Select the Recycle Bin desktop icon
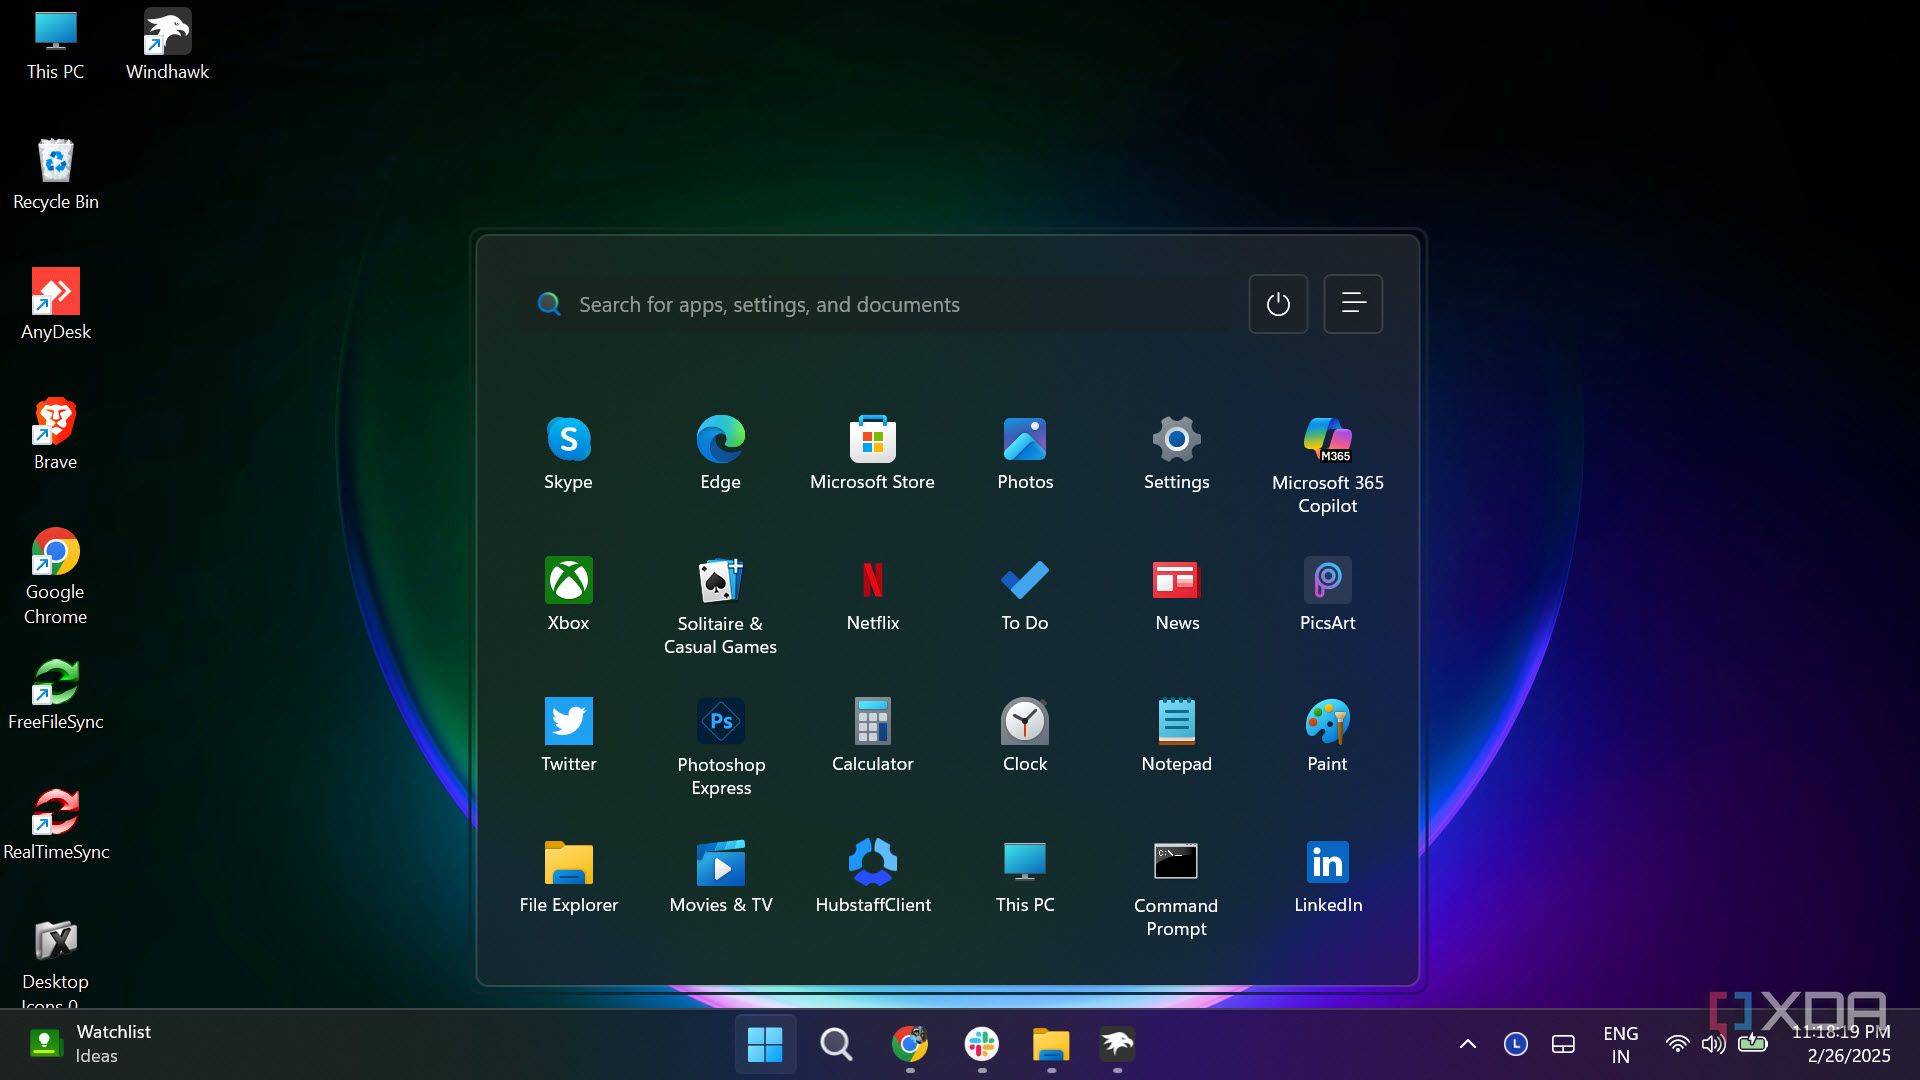 coord(56,175)
